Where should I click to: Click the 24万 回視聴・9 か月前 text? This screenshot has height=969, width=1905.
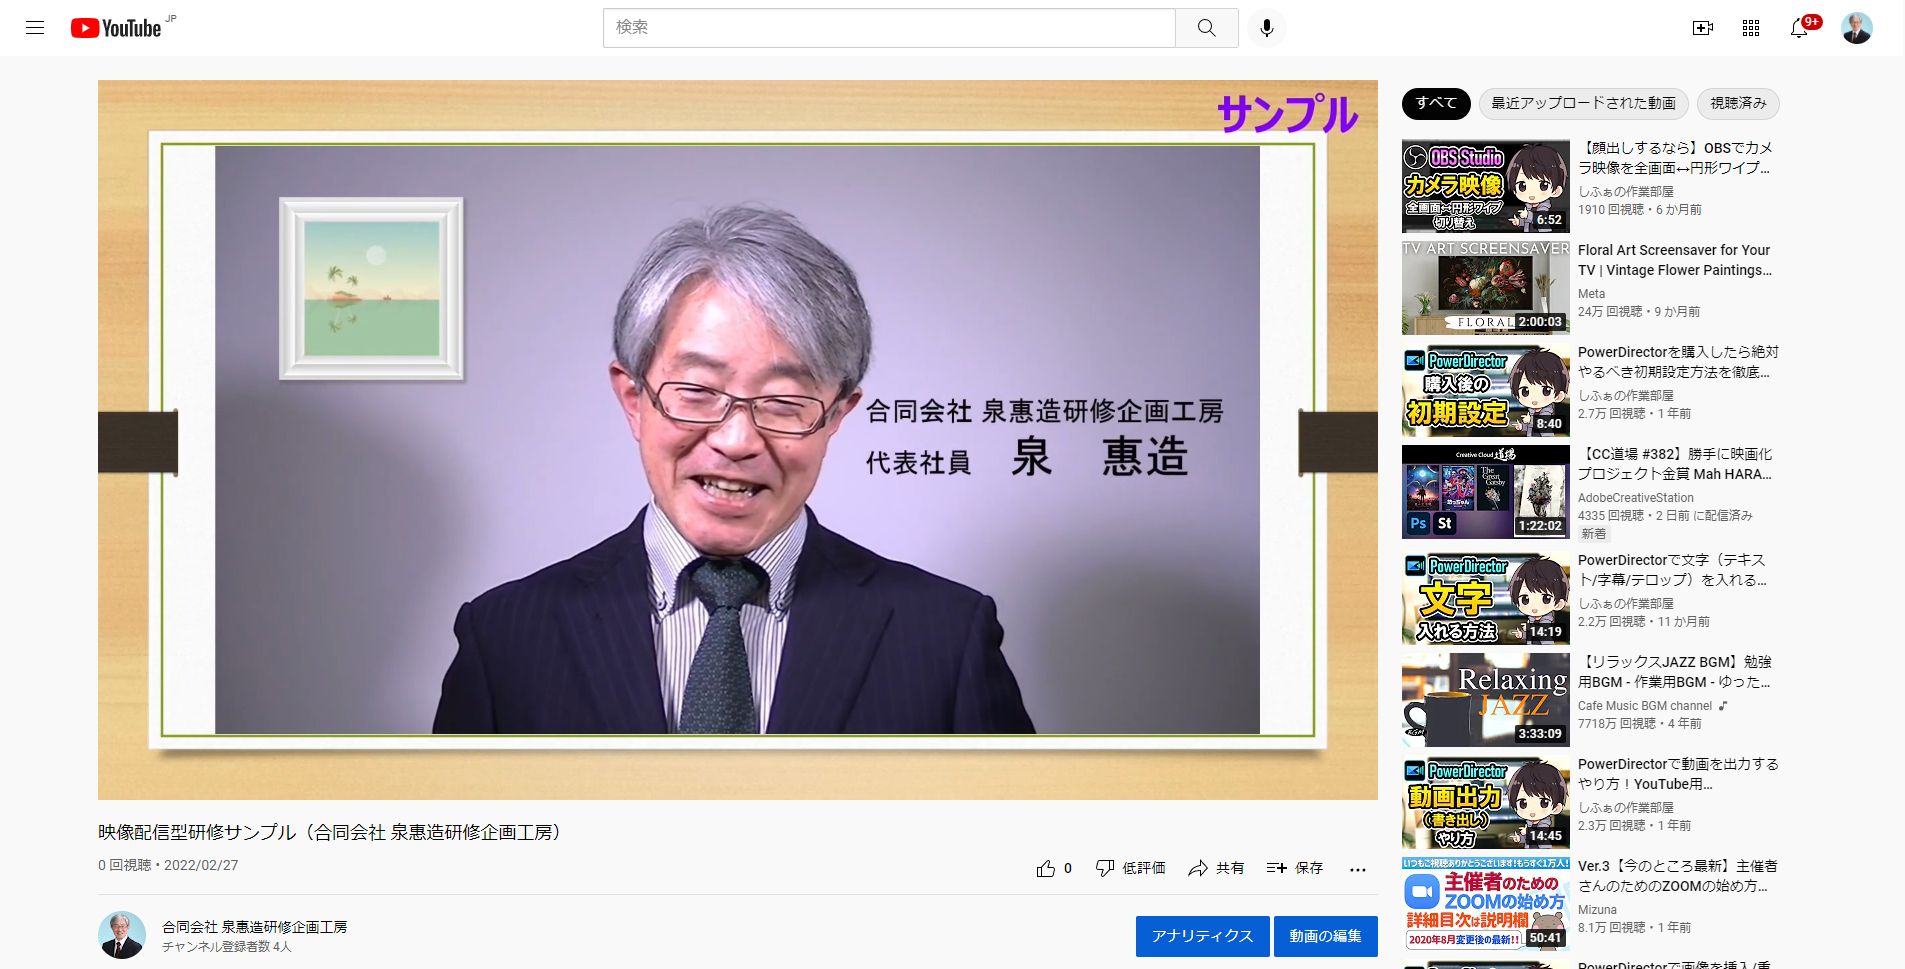pyautogui.click(x=1639, y=312)
